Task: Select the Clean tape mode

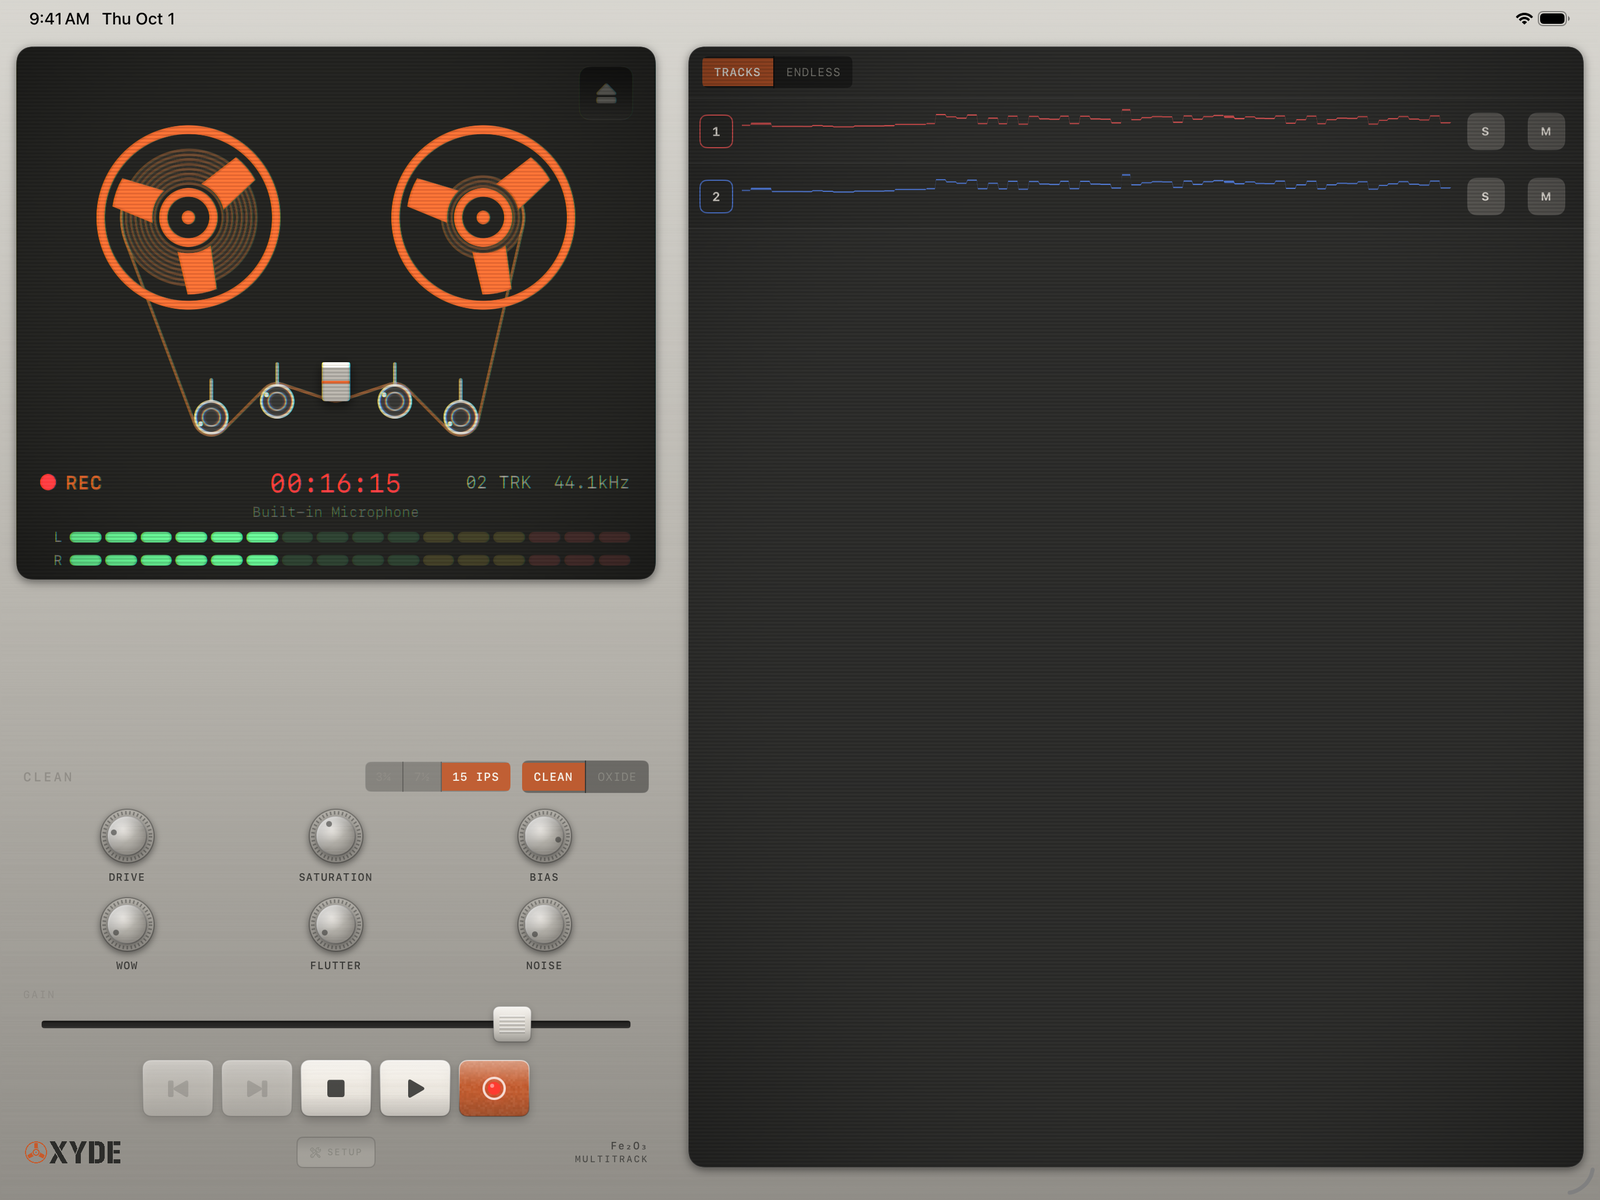Action: point(553,777)
